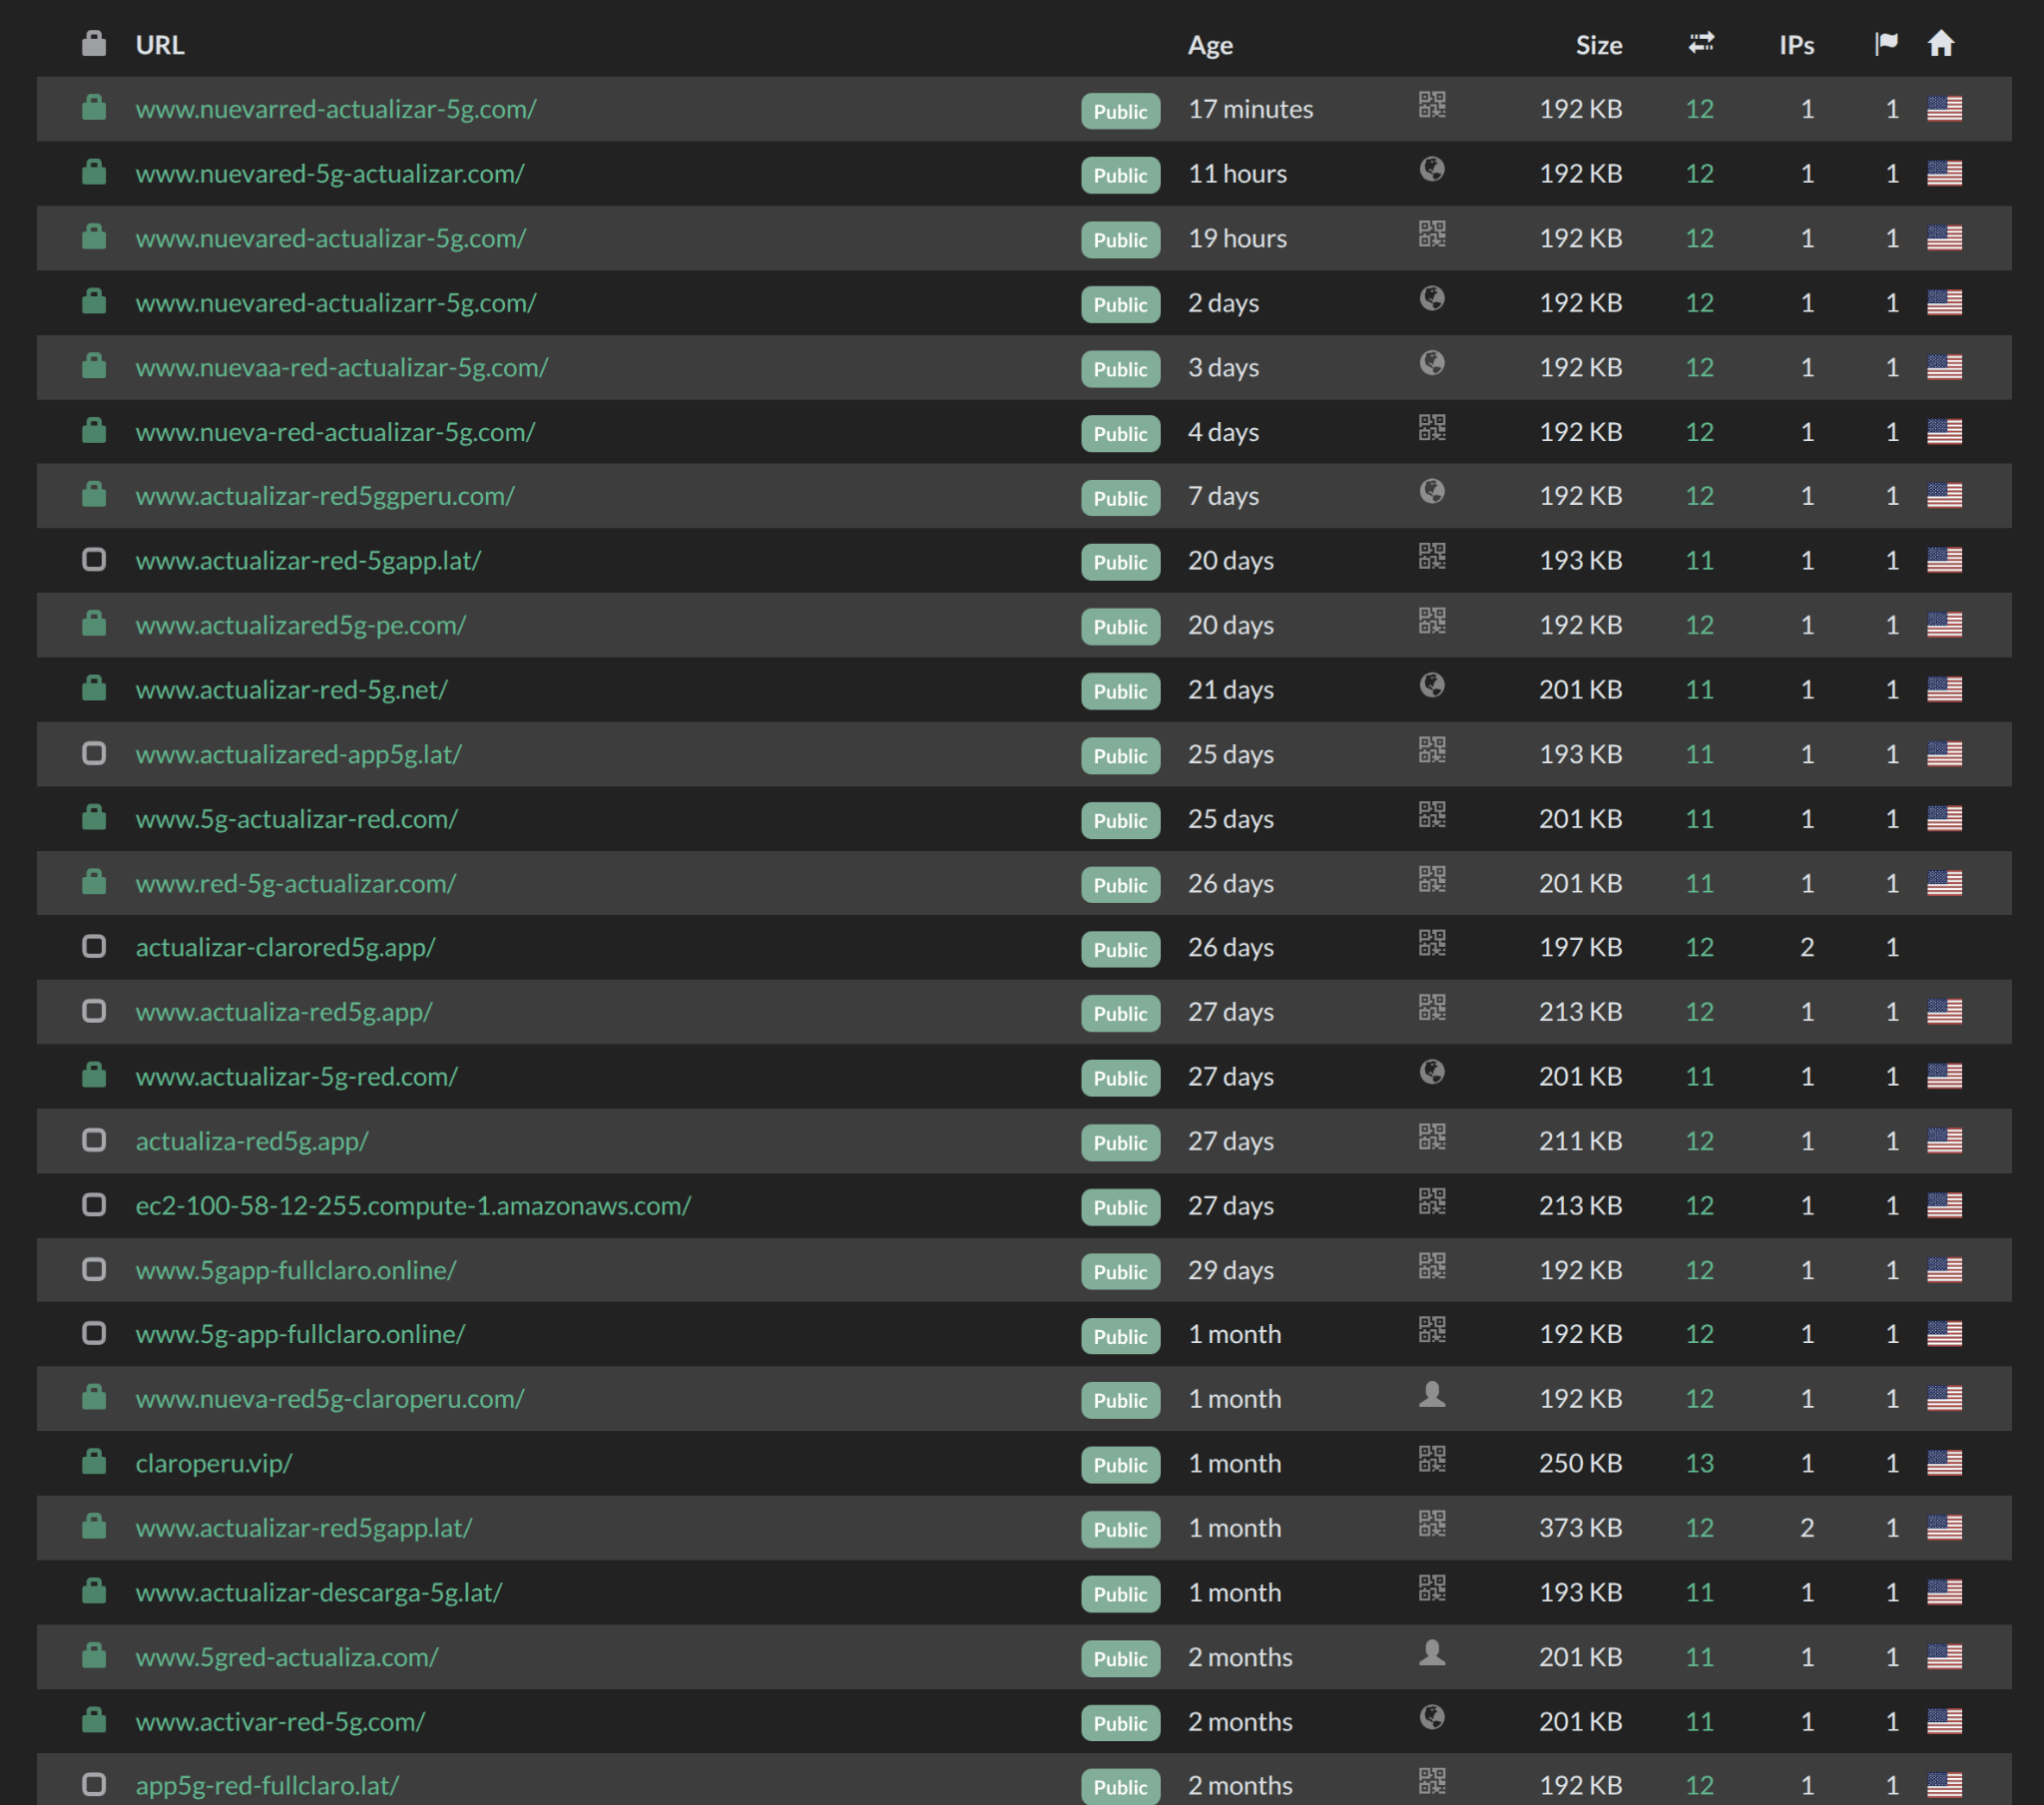Click the QR code icon for www.nuevarred-actualizar-5g.com
2044x1805 pixels.
pos(1432,105)
